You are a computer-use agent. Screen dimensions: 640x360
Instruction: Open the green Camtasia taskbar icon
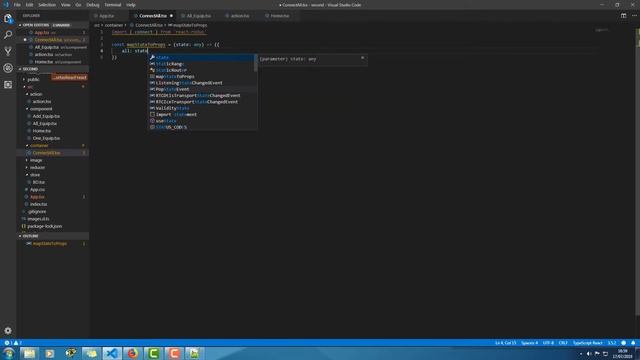[153, 353]
